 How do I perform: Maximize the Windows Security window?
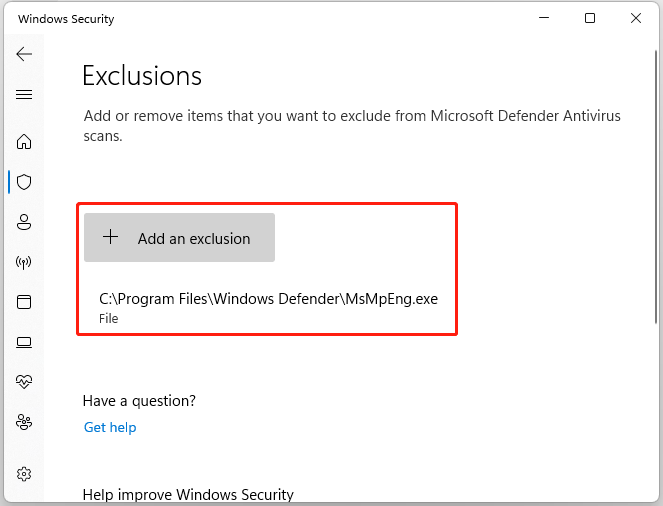590,18
